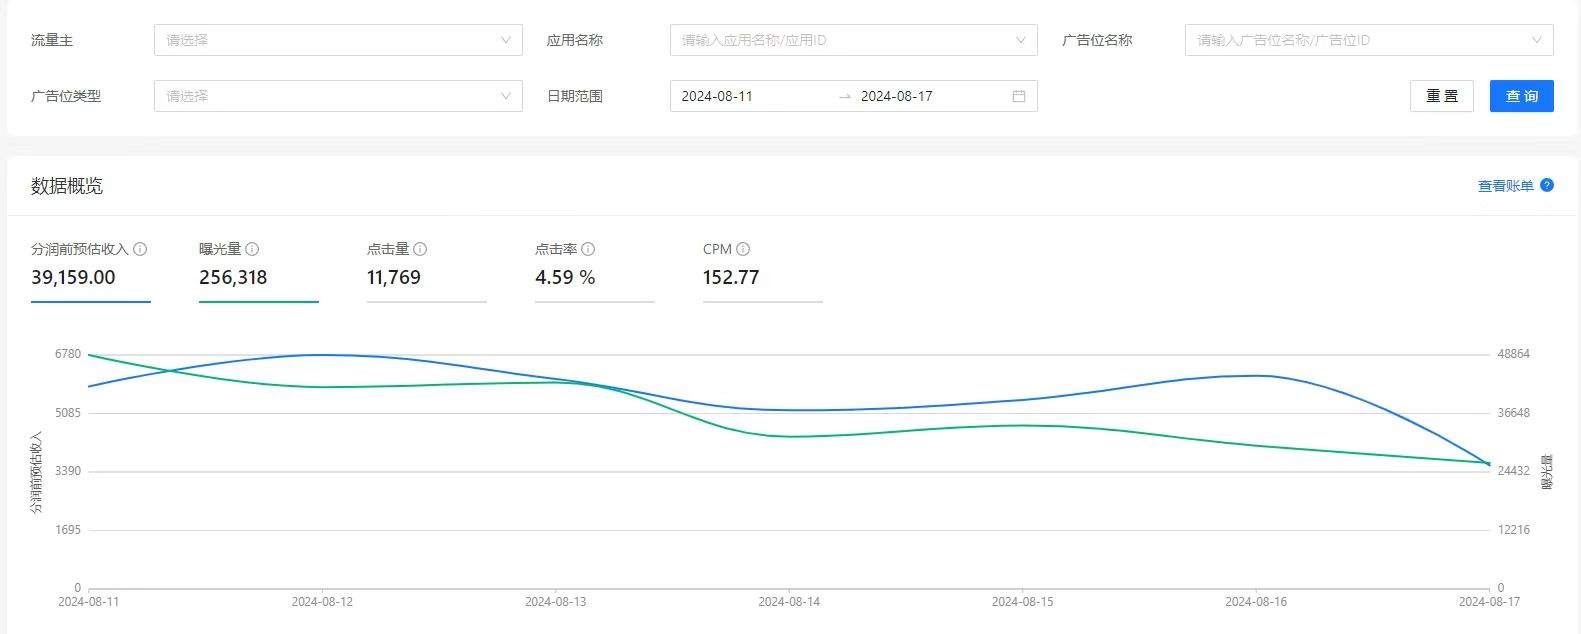1581x634 pixels.
Task: Click info icon beside 点击率
Action: point(588,249)
